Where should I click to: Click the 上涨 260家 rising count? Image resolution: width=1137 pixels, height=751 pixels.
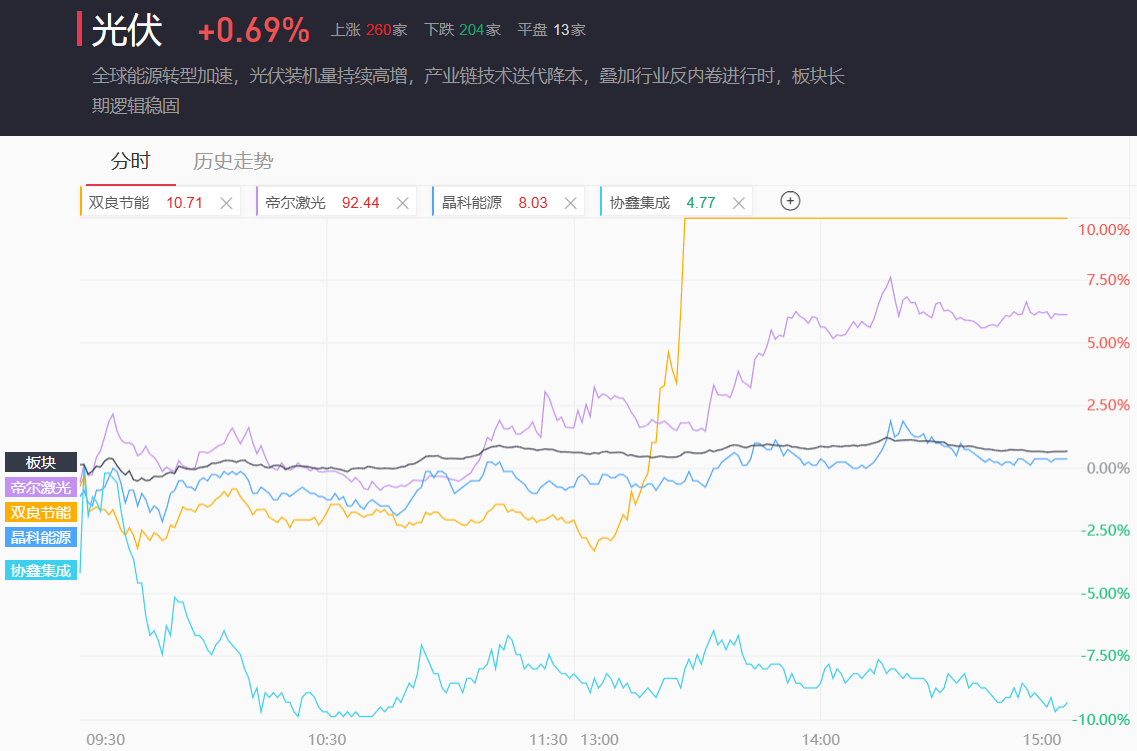coord(369,30)
